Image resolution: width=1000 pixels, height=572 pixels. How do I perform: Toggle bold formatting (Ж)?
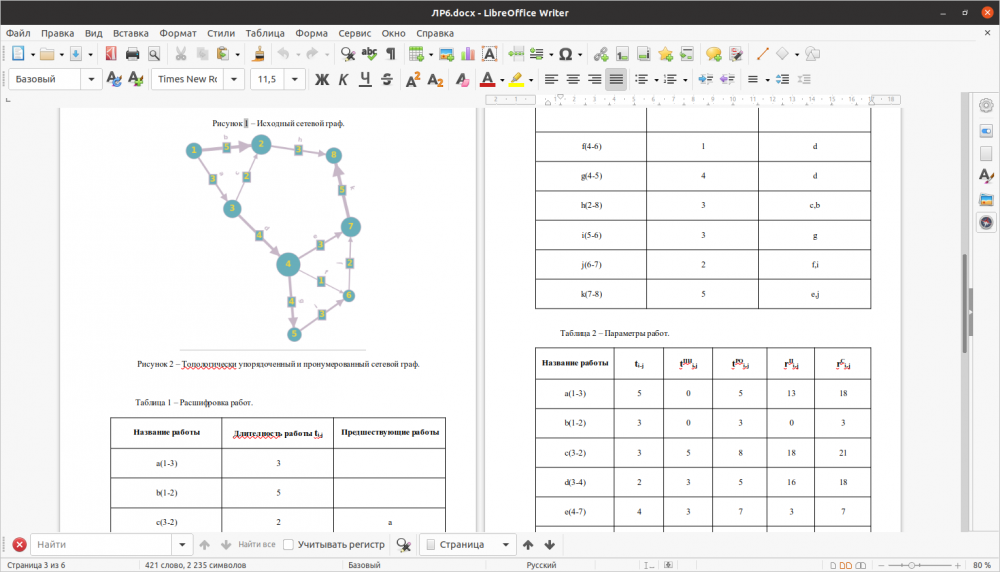click(x=322, y=79)
